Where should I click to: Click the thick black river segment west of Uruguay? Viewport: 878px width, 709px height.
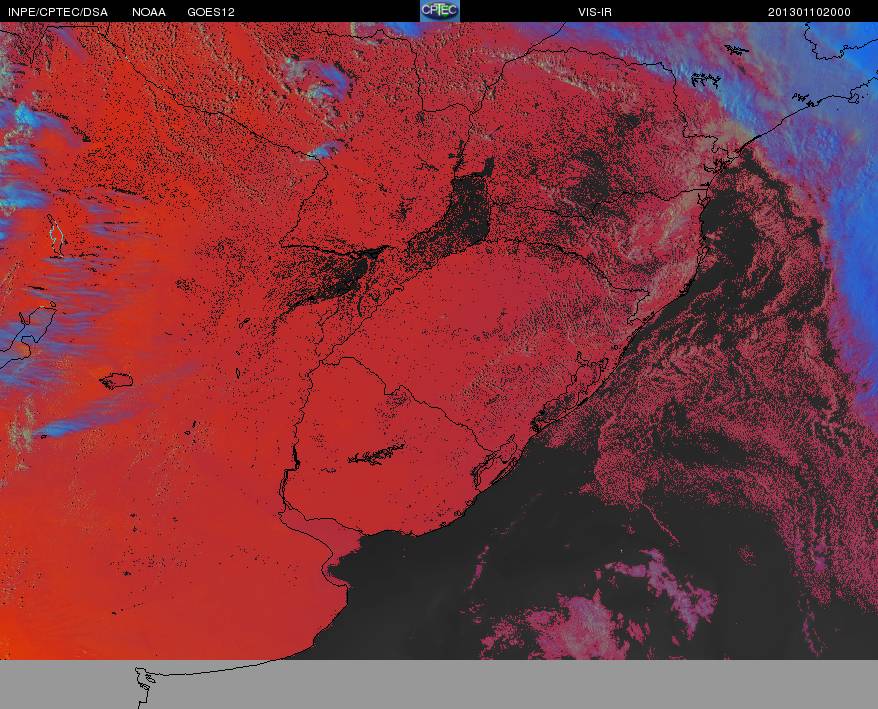coord(294,459)
